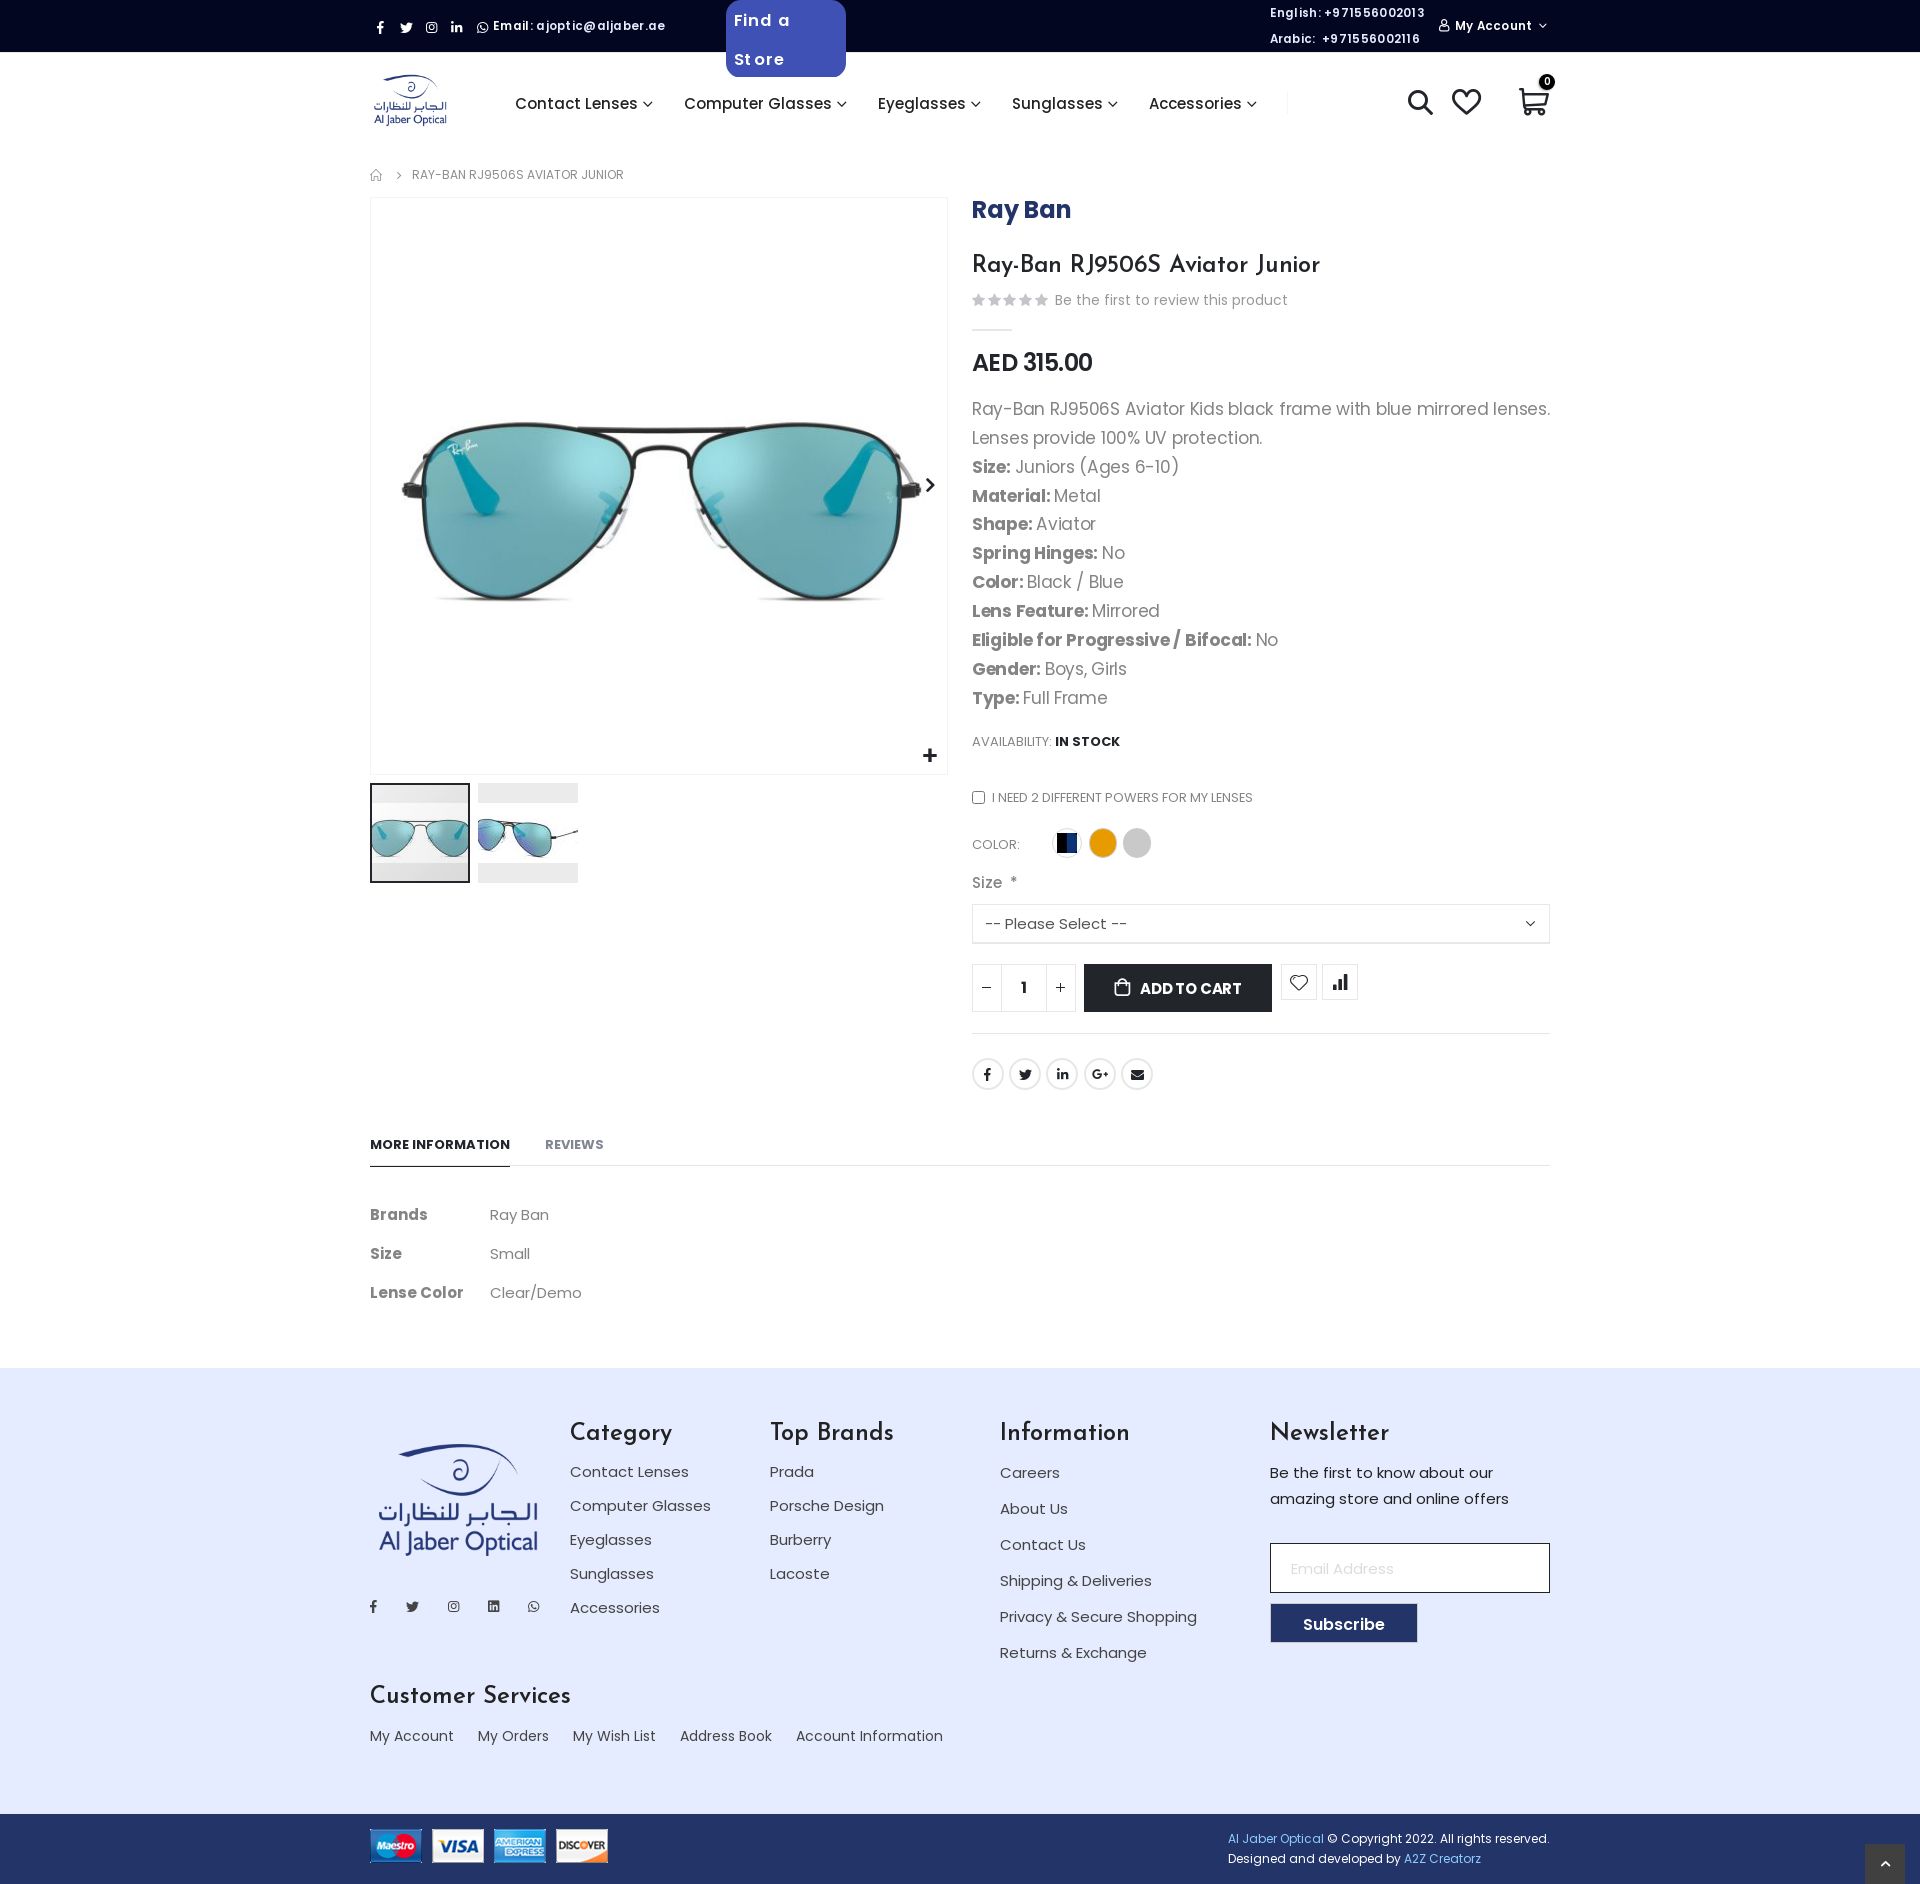
Task: Open footer Twitter icon
Action: tap(412, 1606)
